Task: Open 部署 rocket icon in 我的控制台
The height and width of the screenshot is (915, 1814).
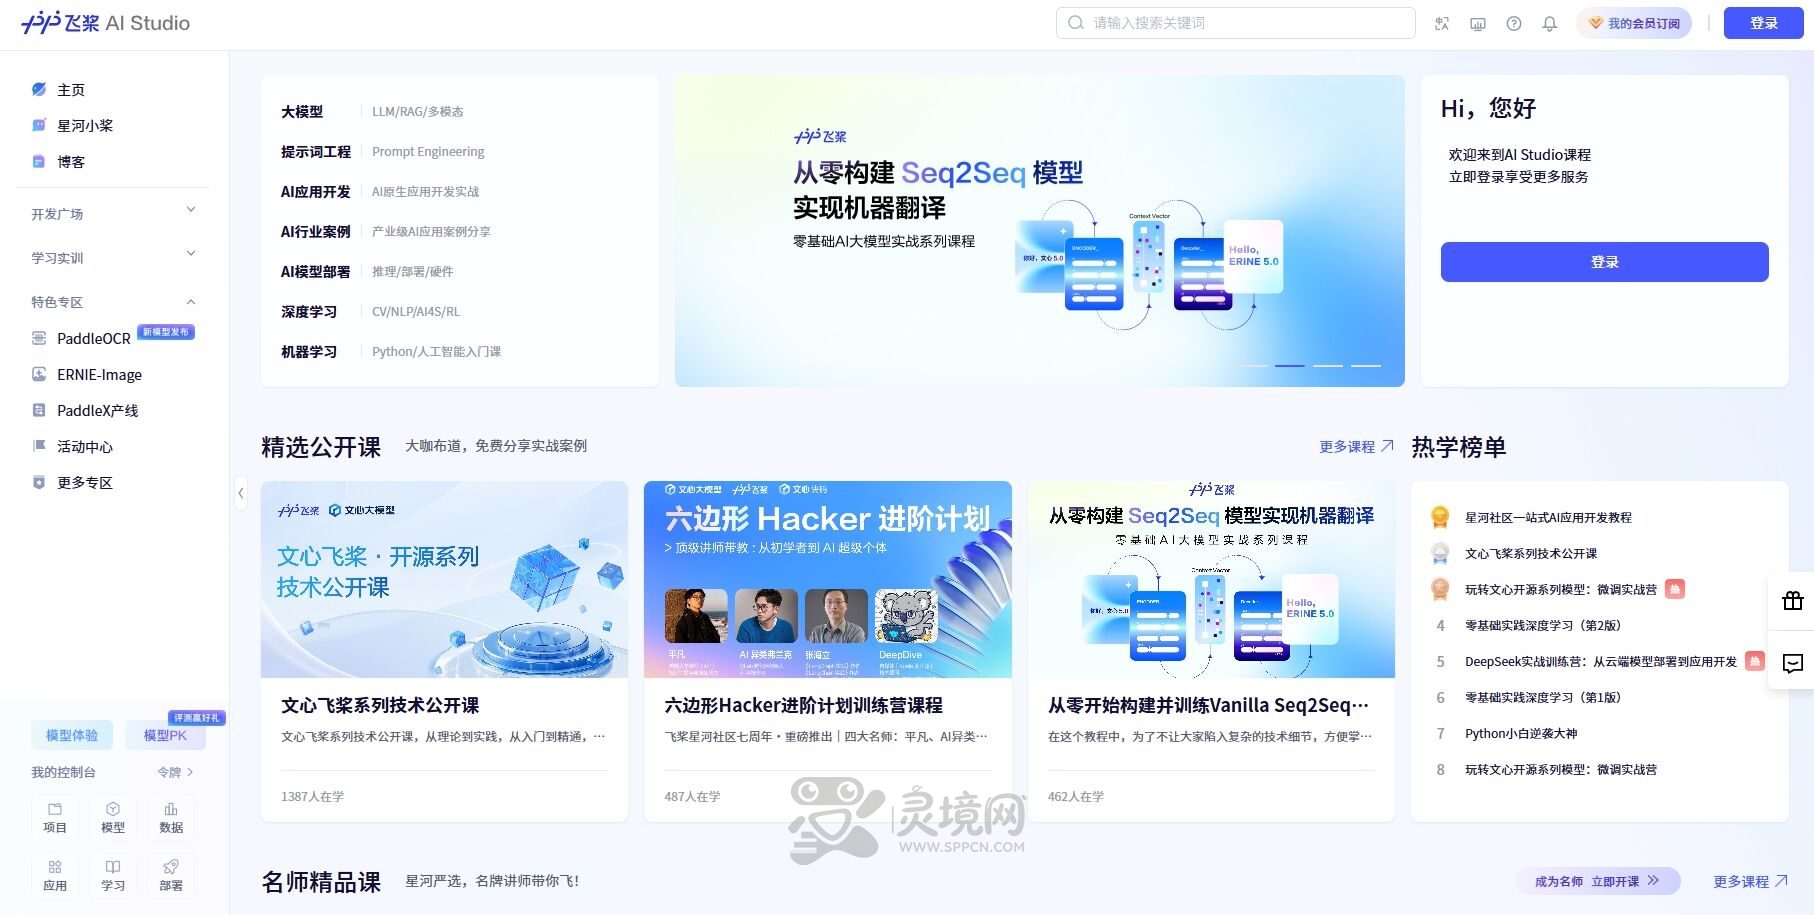Action: click(x=171, y=876)
